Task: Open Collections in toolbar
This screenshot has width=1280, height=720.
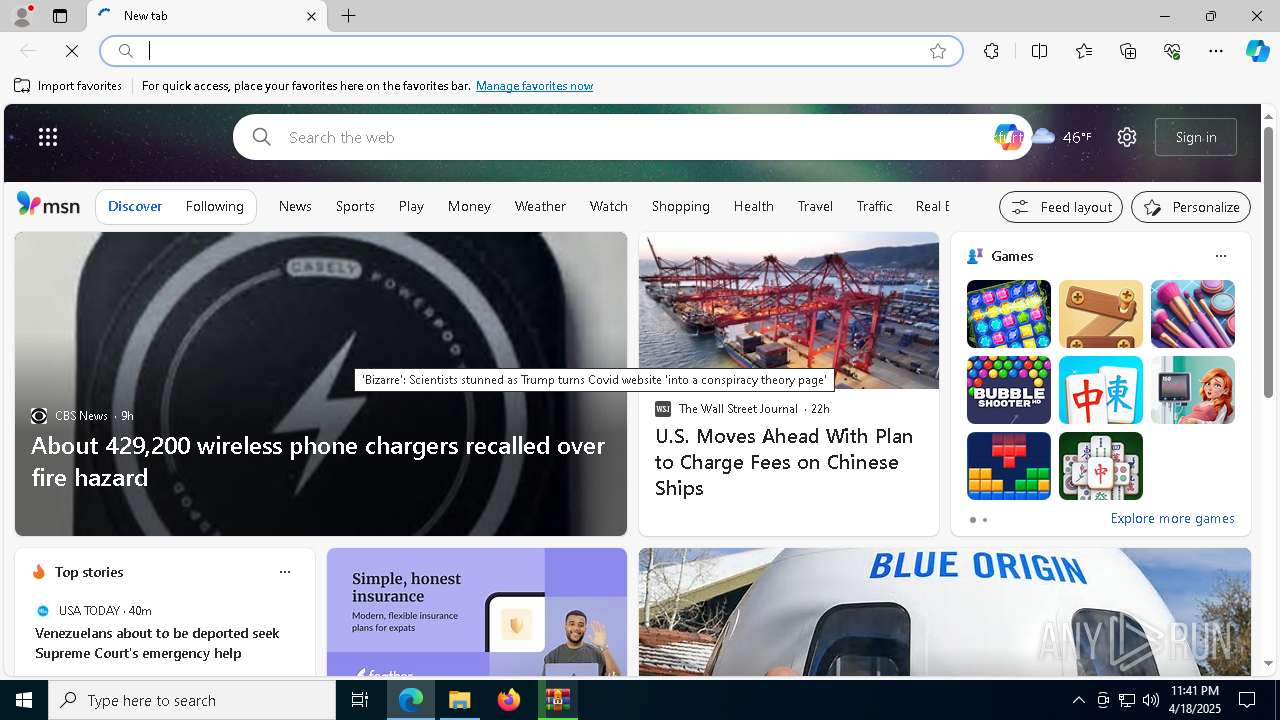Action: click(1128, 51)
